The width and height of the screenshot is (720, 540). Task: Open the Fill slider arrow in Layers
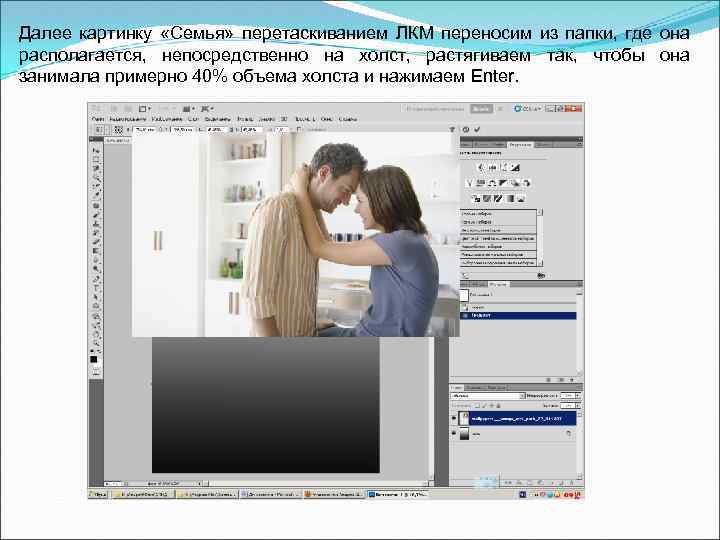click(x=577, y=405)
